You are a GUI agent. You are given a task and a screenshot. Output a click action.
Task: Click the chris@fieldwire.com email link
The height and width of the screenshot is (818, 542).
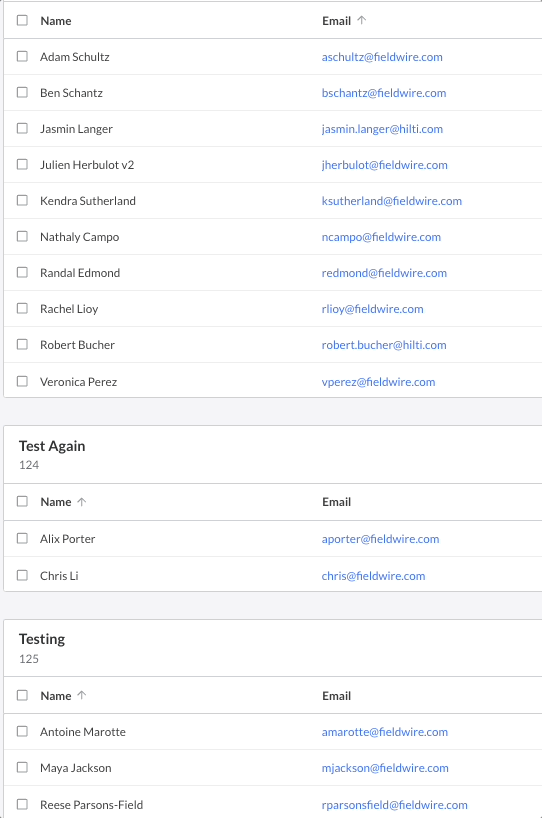pos(374,576)
